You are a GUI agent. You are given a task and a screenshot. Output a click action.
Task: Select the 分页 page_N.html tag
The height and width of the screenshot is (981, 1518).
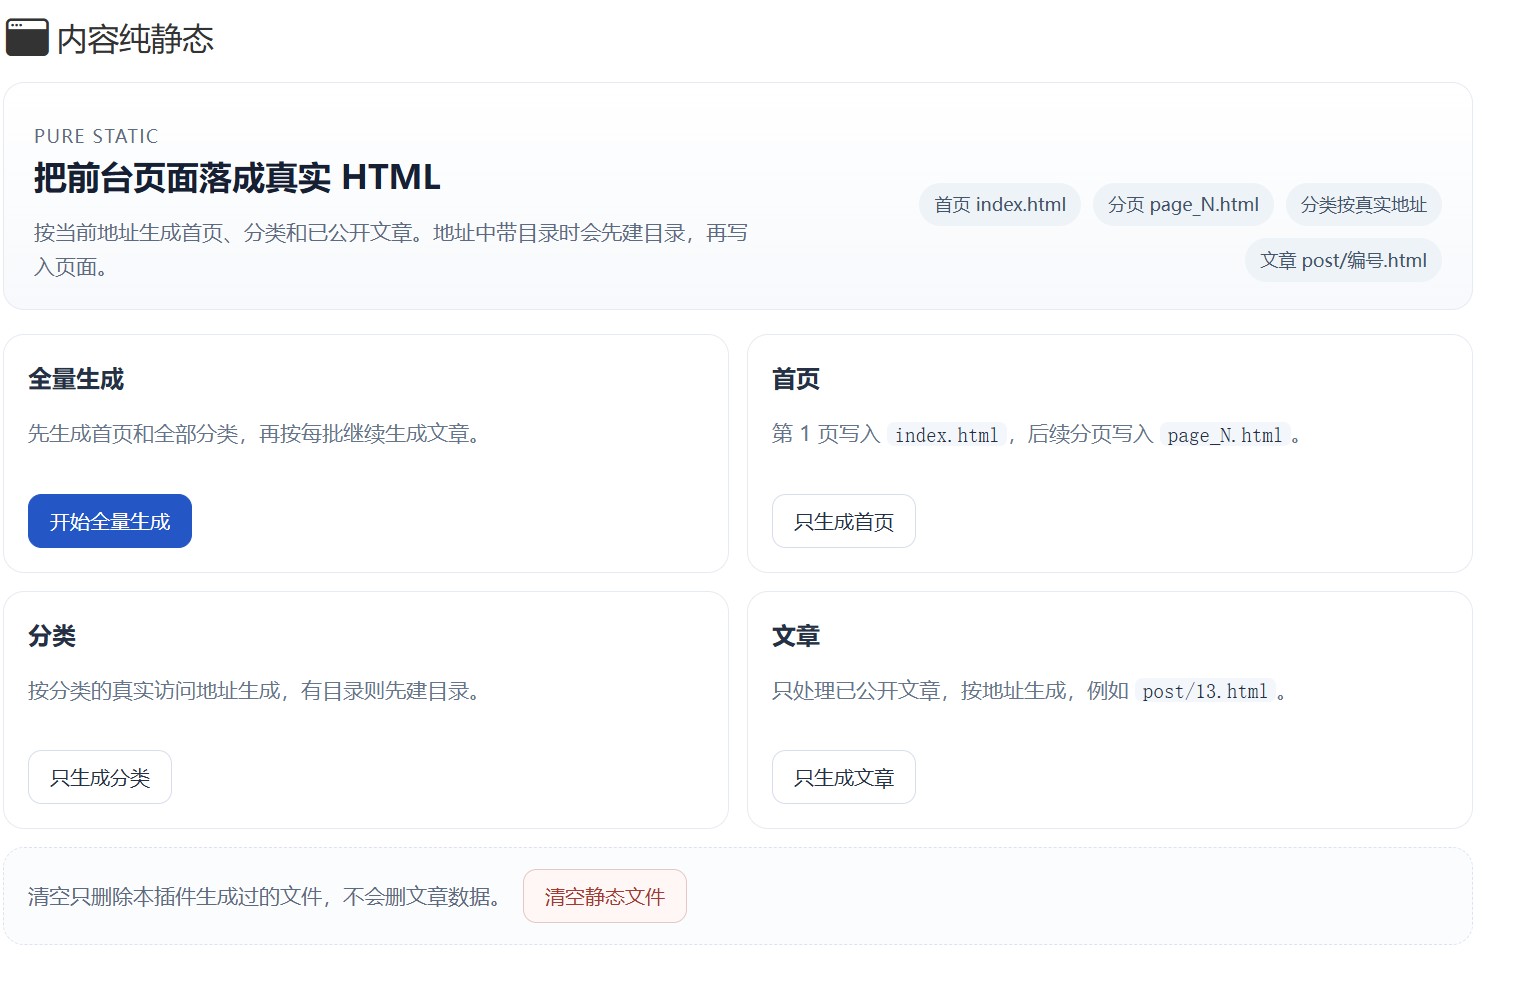point(1183,204)
